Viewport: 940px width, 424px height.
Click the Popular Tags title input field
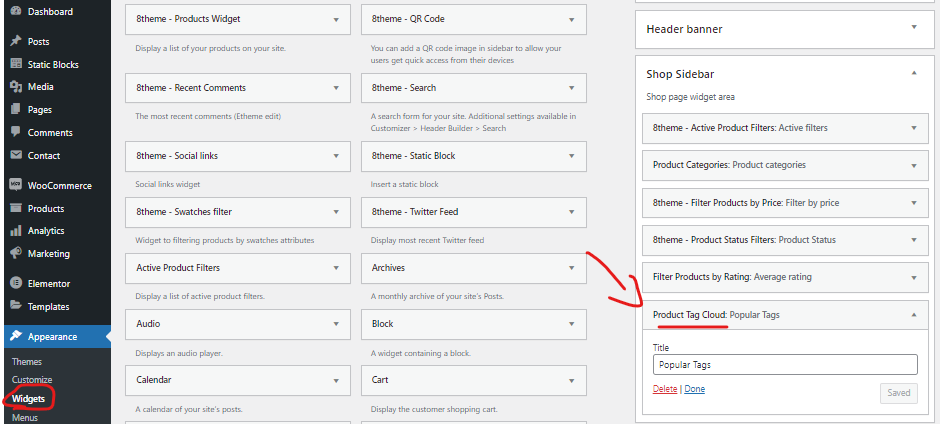785,365
